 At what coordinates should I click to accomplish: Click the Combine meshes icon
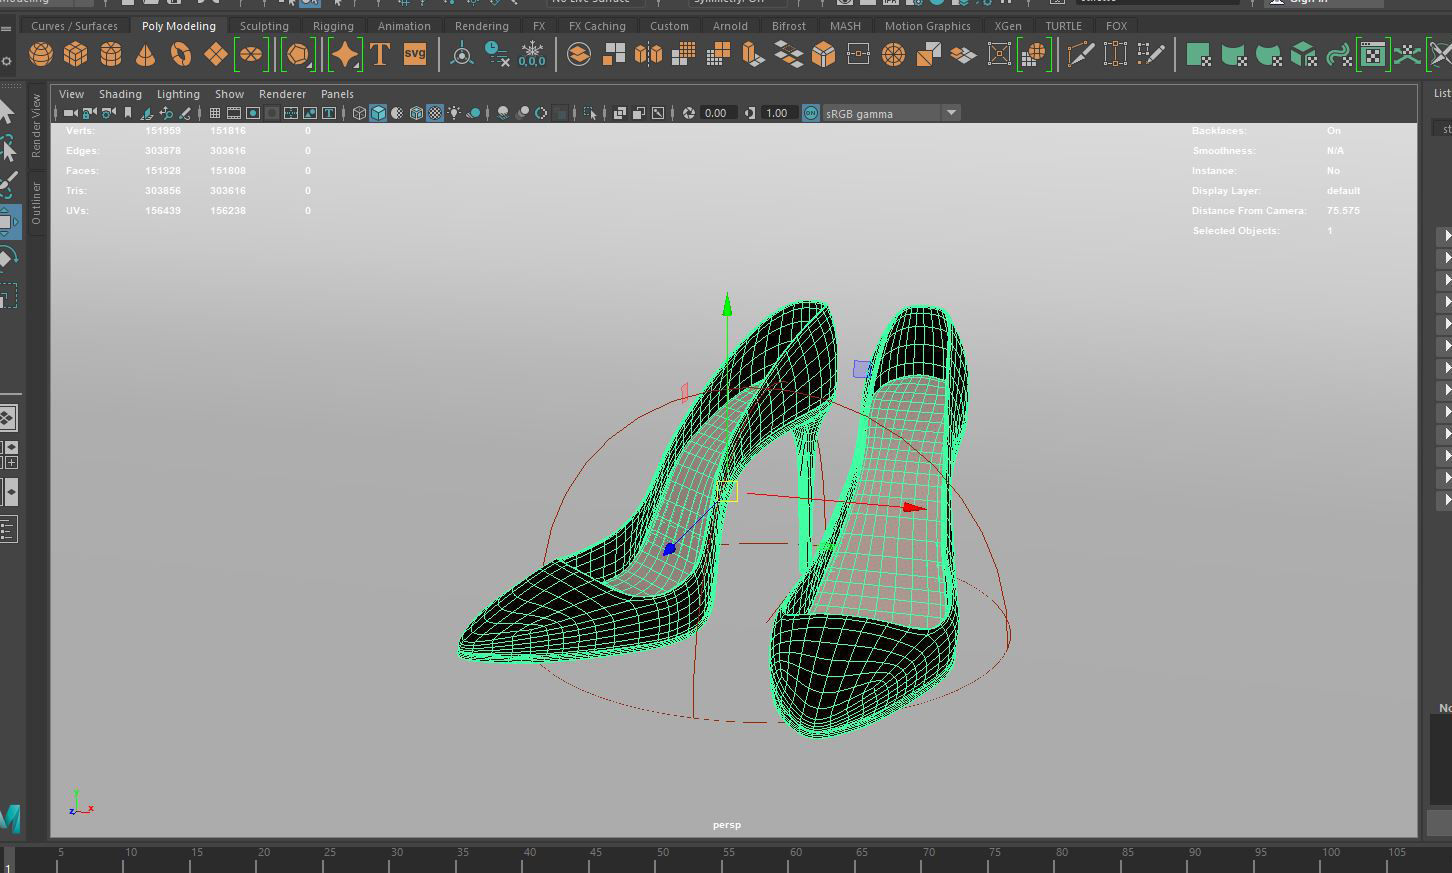tap(579, 54)
